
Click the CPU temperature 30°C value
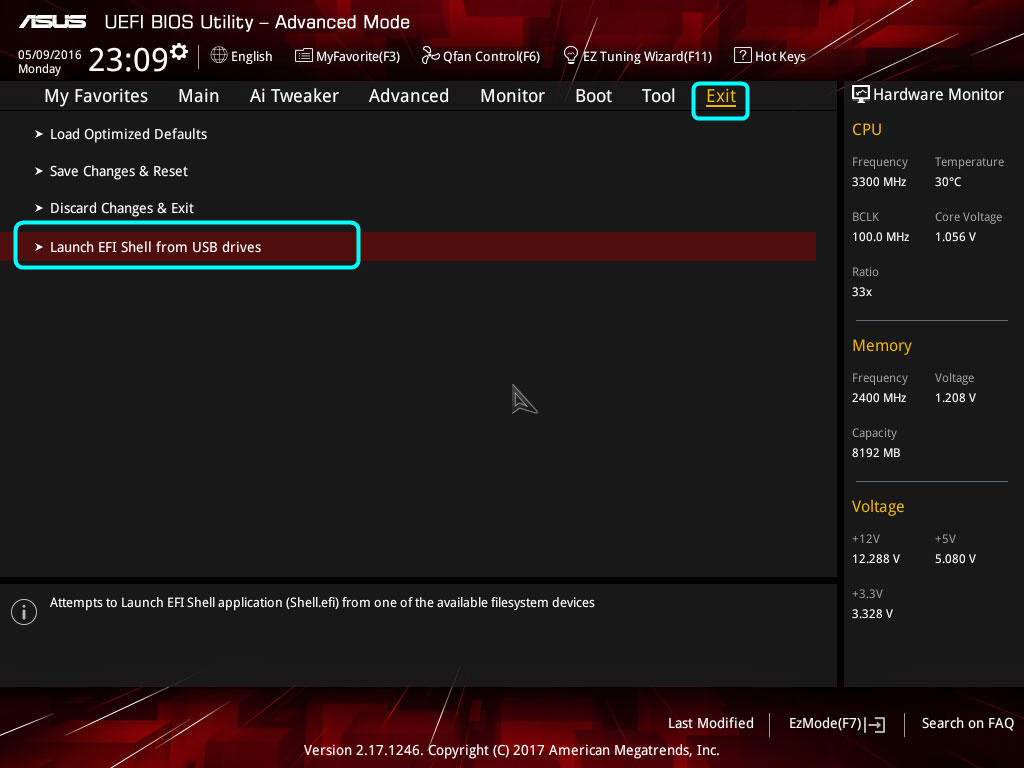tap(948, 182)
